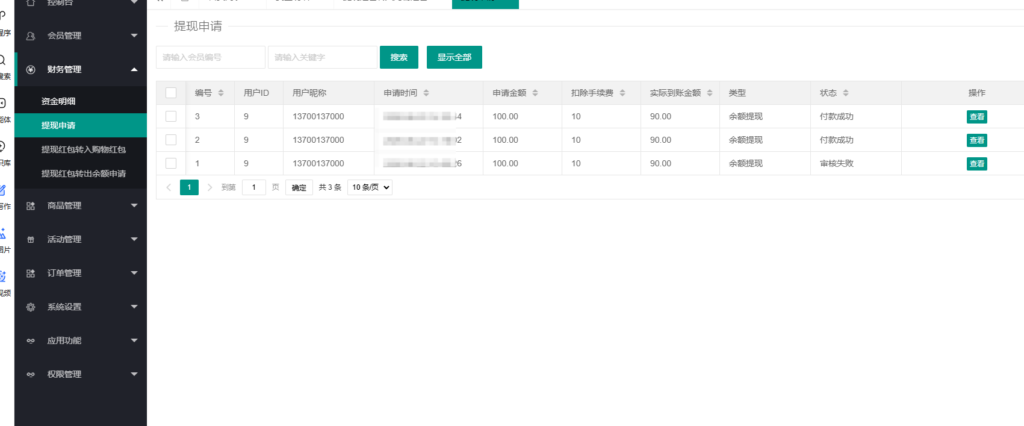Sort table by 实际到账金额 column arrows

click(709, 93)
